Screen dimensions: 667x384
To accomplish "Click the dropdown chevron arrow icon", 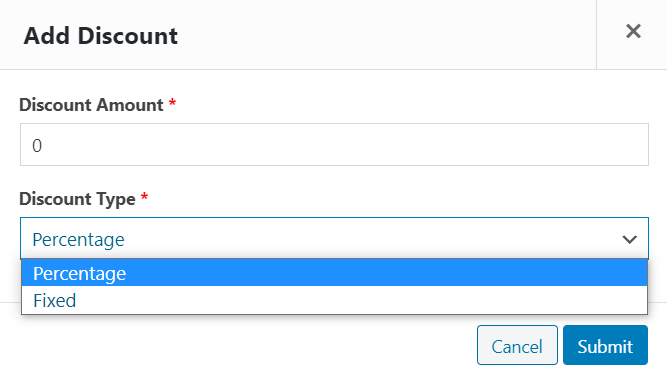I will point(629,239).
